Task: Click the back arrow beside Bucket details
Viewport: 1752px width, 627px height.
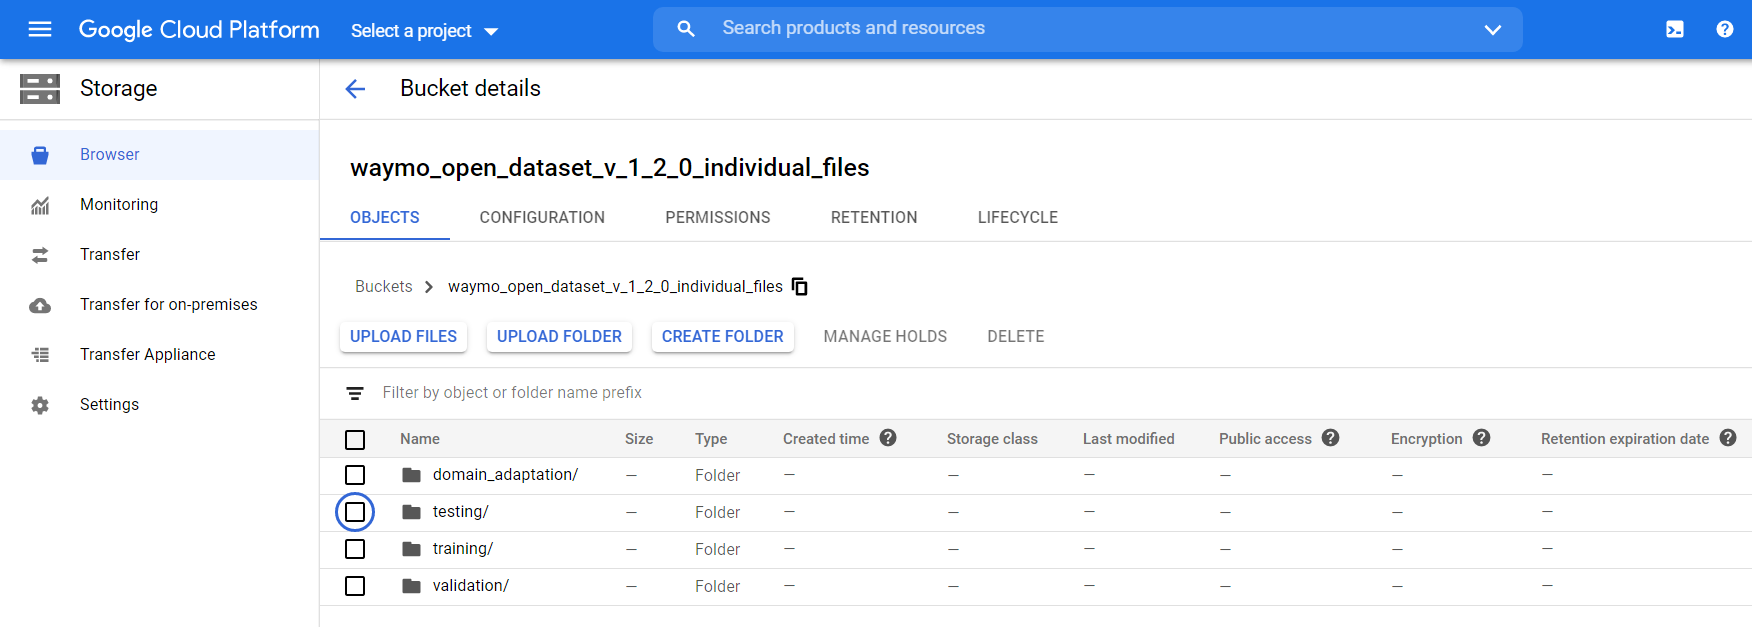Action: tap(355, 89)
